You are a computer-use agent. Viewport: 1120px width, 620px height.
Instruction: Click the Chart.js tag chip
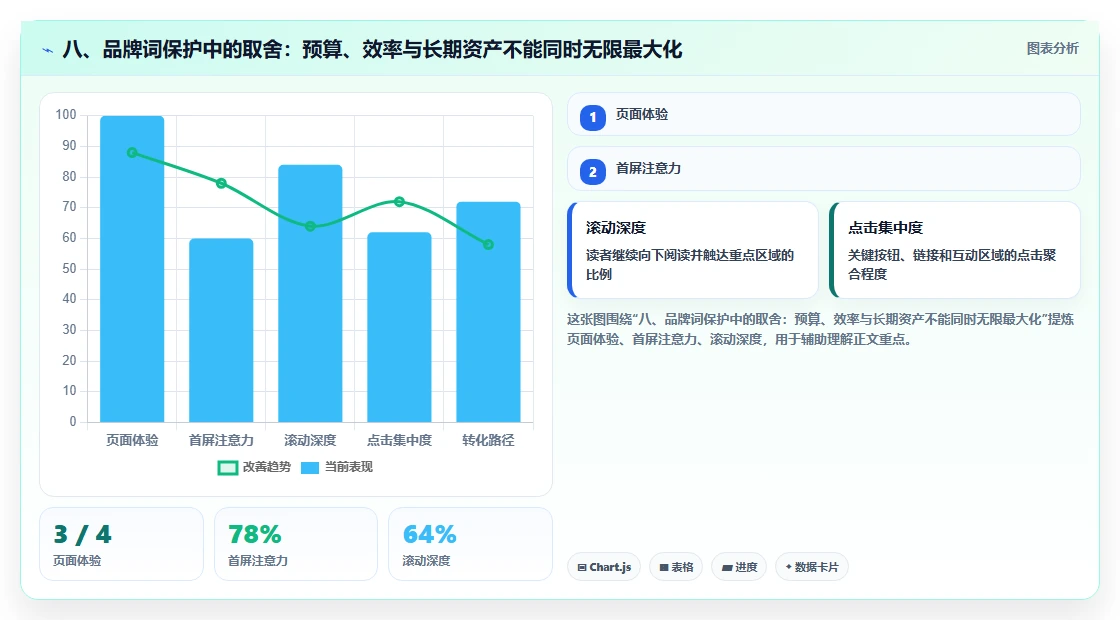[604, 567]
